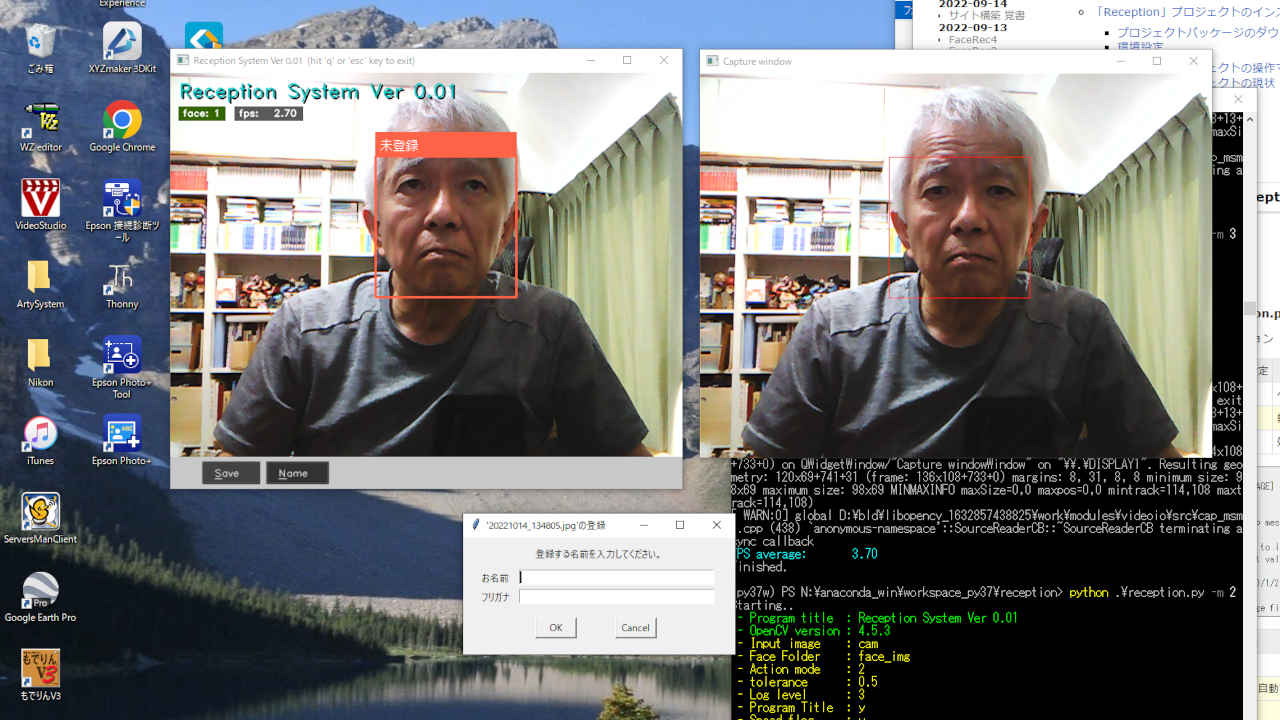
Task: Click the フリガナ text field
Action: coord(616,597)
